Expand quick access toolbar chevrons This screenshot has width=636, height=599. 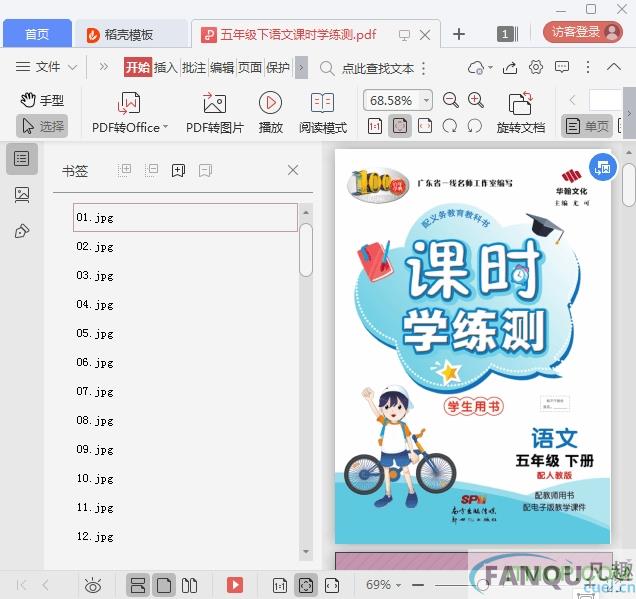click(104, 67)
